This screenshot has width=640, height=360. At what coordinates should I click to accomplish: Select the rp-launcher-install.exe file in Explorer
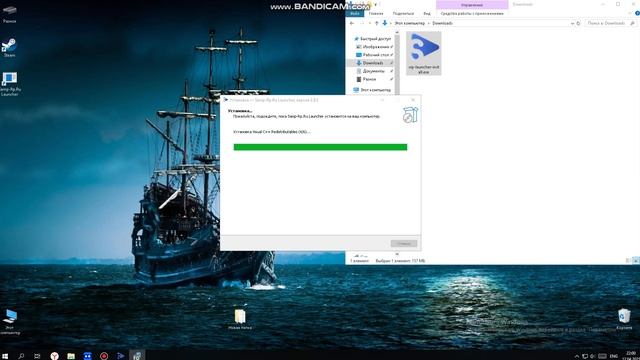click(424, 53)
